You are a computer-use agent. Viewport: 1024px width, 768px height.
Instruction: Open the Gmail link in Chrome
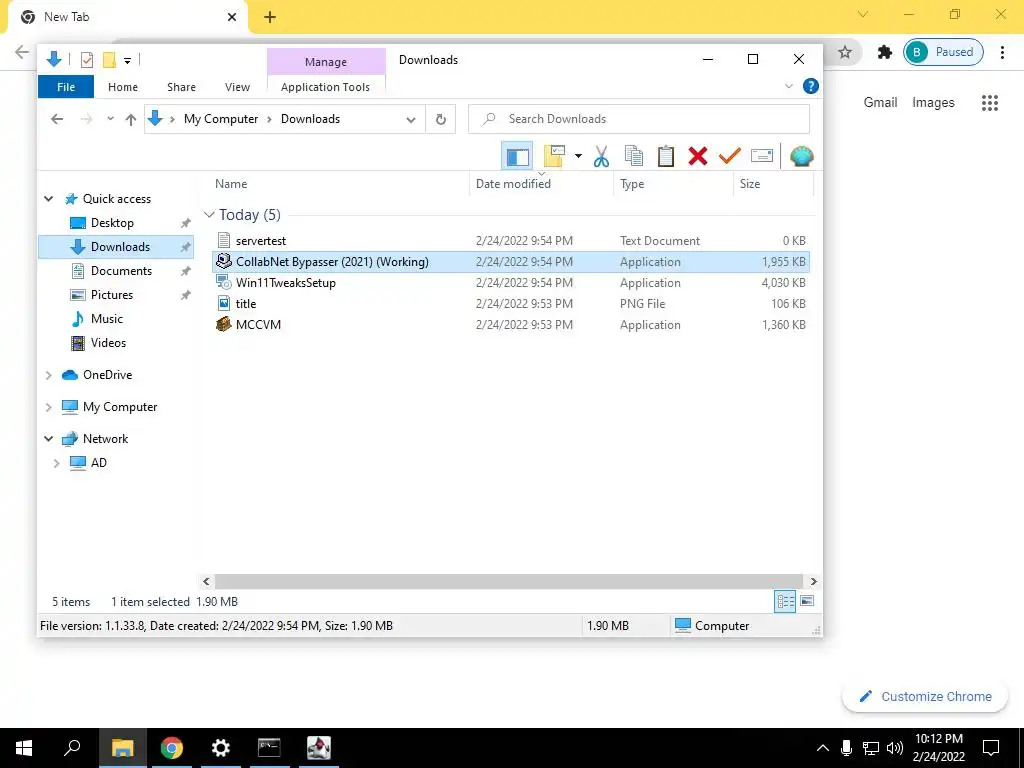click(x=880, y=103)
